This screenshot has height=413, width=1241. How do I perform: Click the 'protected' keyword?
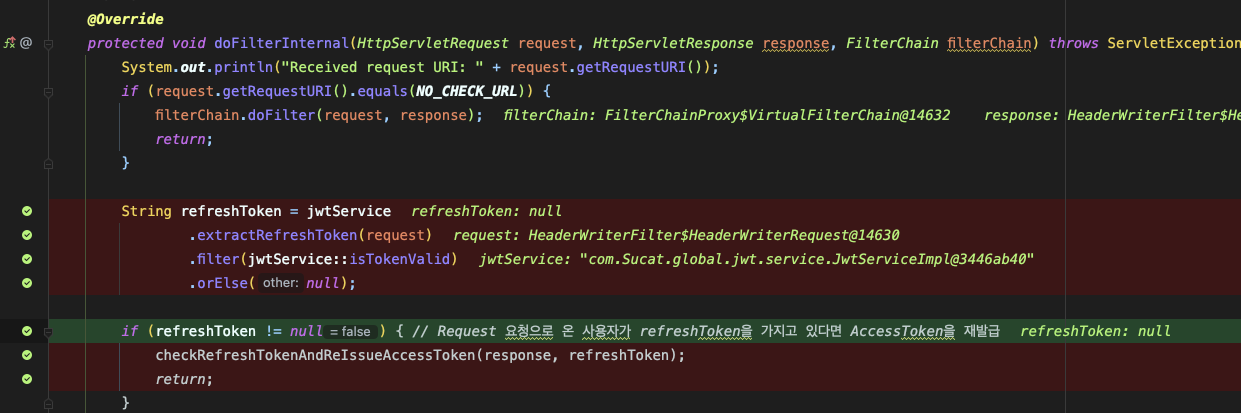click(x=125, y=43)
